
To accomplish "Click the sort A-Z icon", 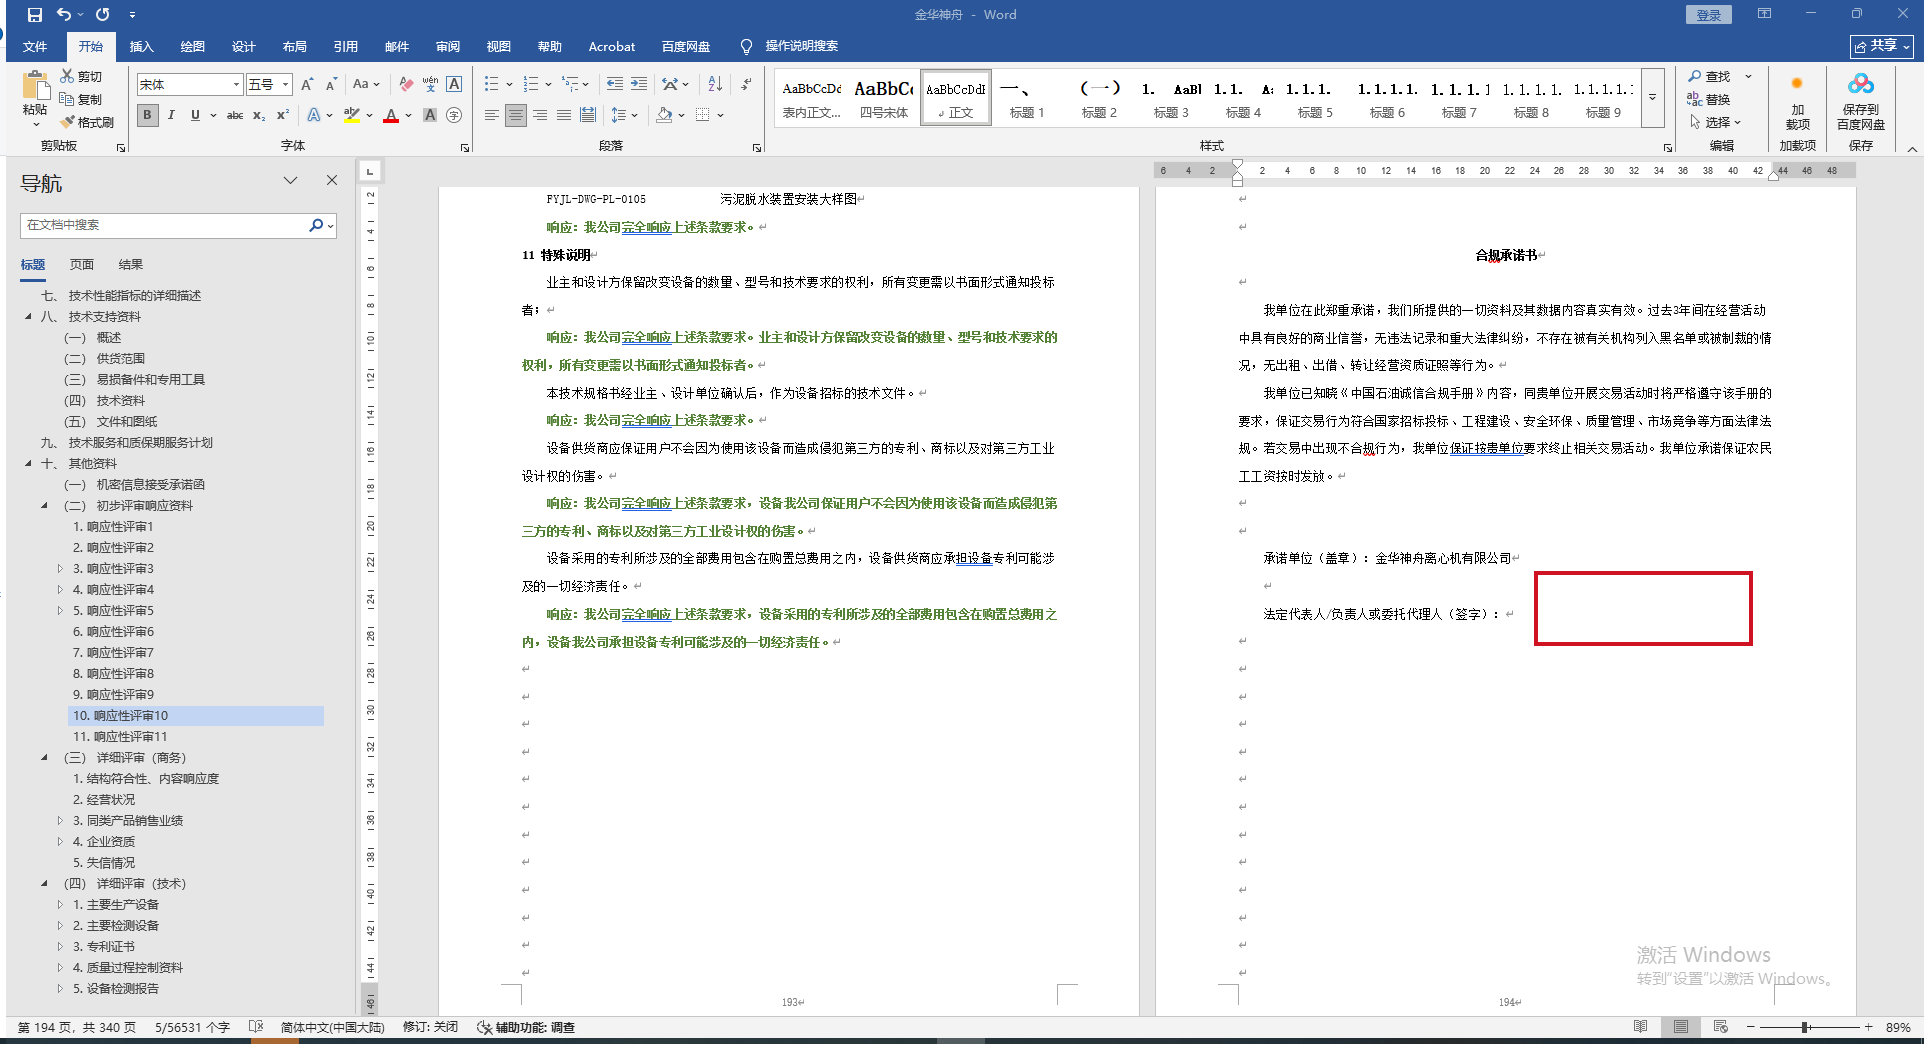I will pos(715,85).
